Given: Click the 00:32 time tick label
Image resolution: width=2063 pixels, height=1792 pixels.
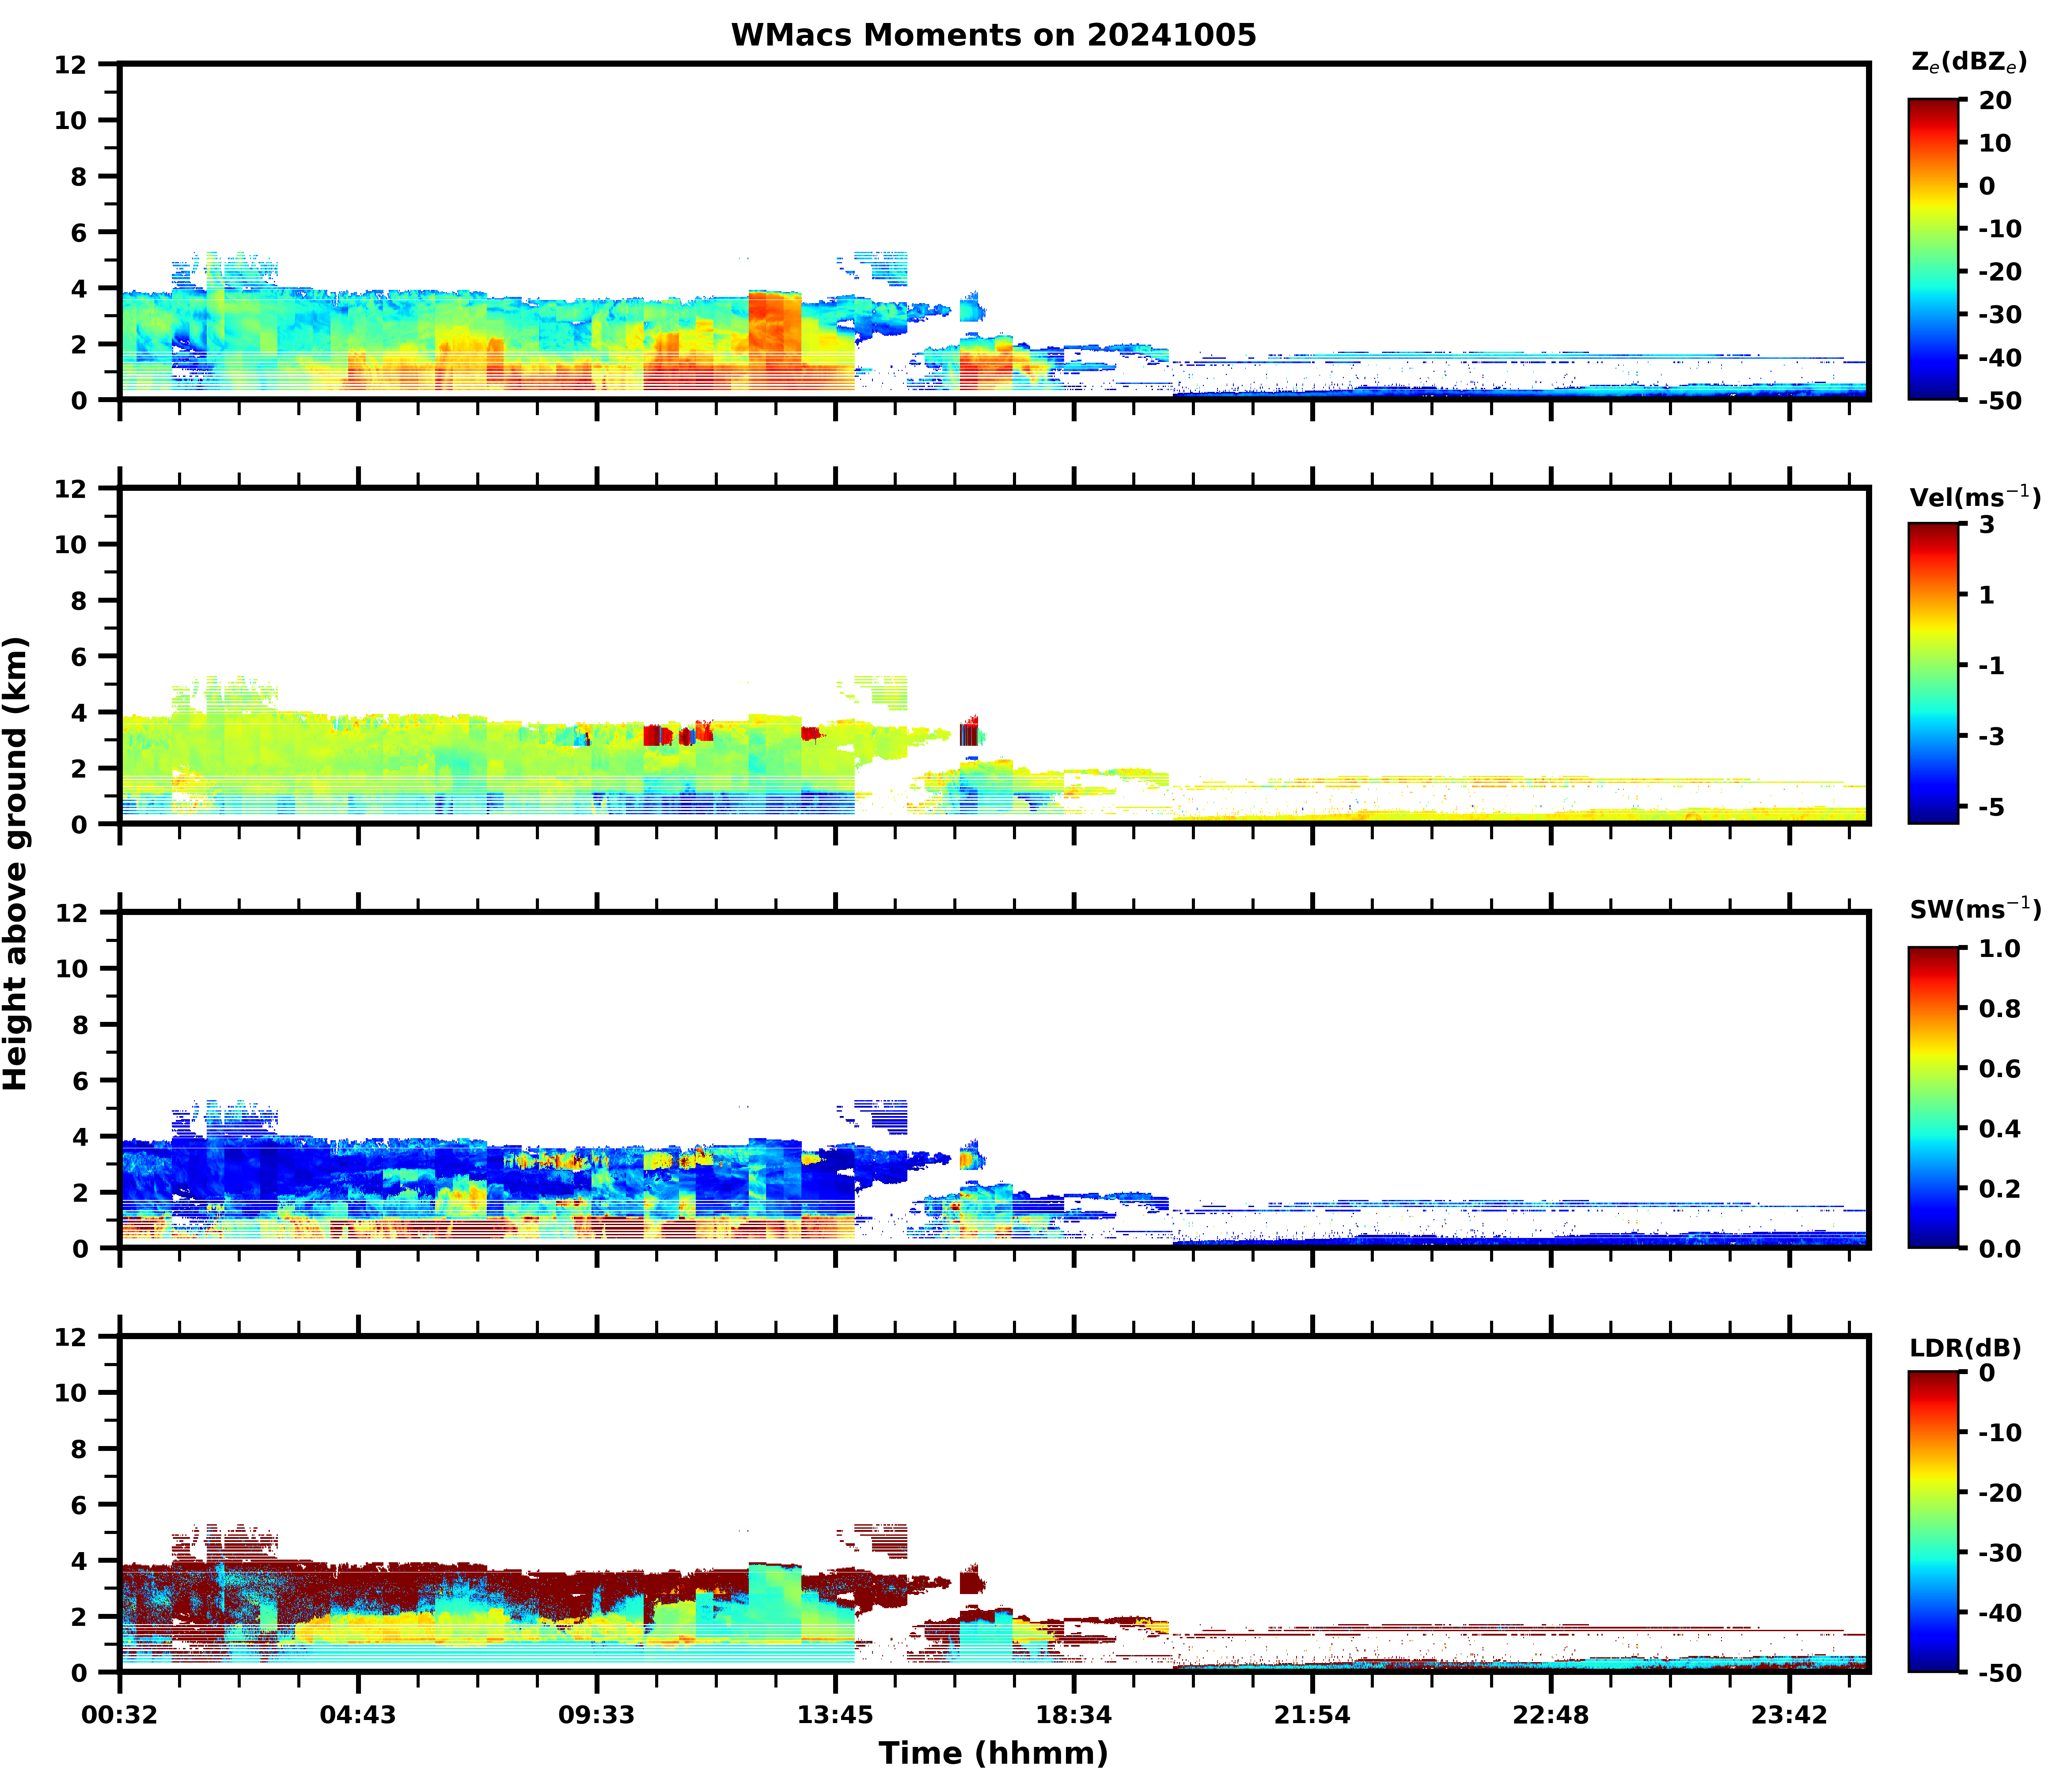Looking at the screenshot, I should (120, 1716).
